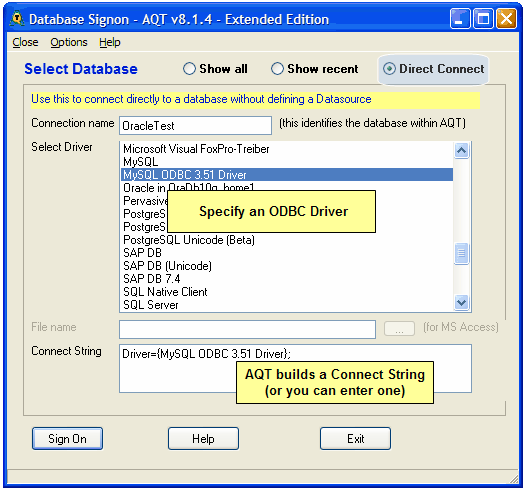The width and height of the screenshot is (525, 490).
Task: Click the Connect String text box
Action: click(x=295, y=368)
